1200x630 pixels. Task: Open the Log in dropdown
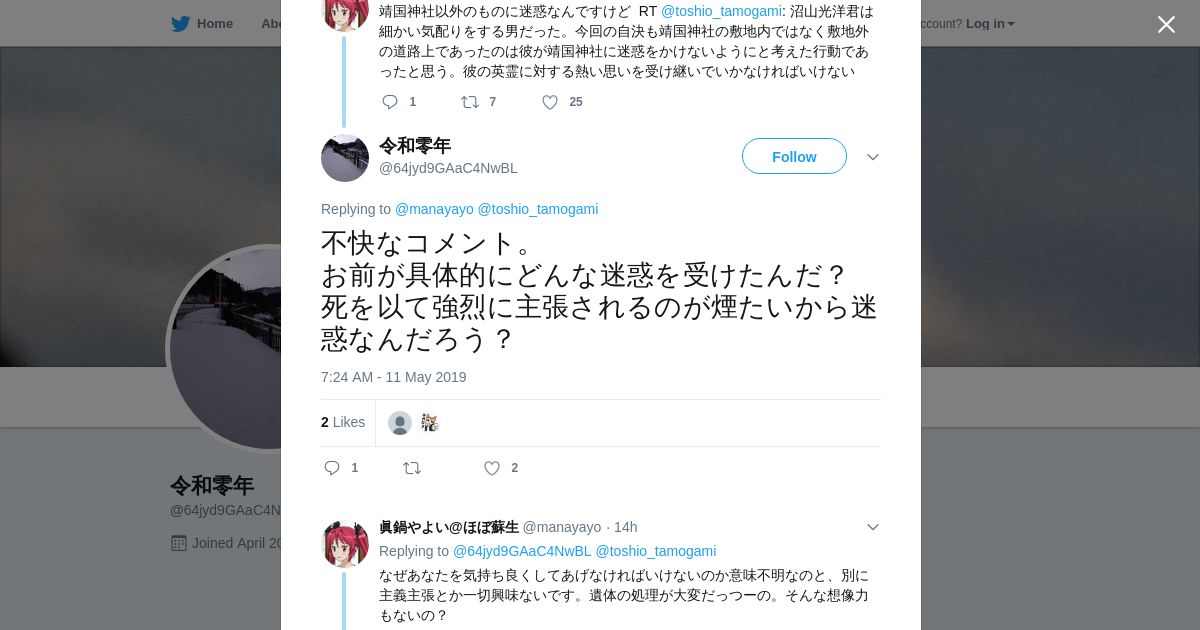pos(990,23)
